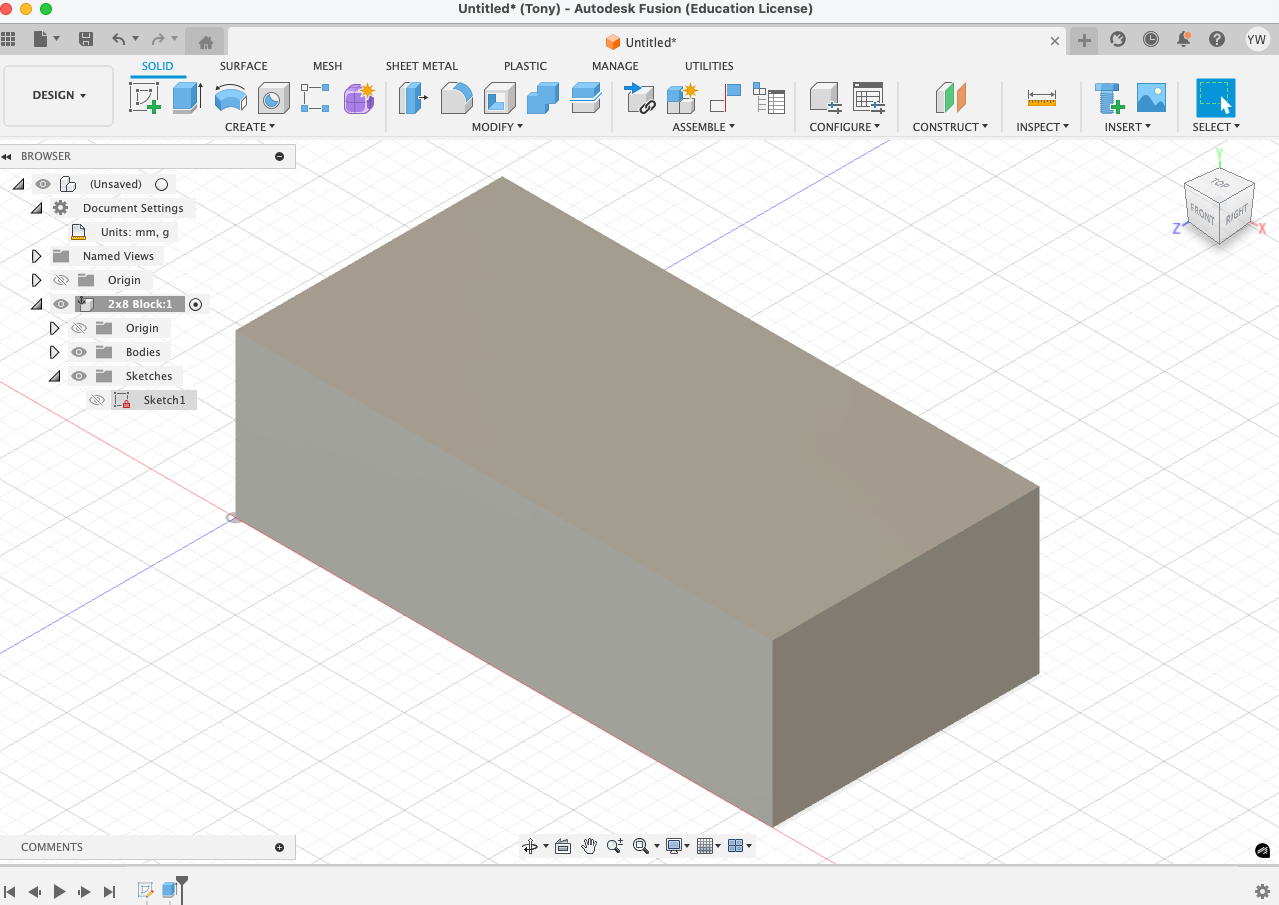Choose the Fillet tool in Modify

(x=456, y=98)
